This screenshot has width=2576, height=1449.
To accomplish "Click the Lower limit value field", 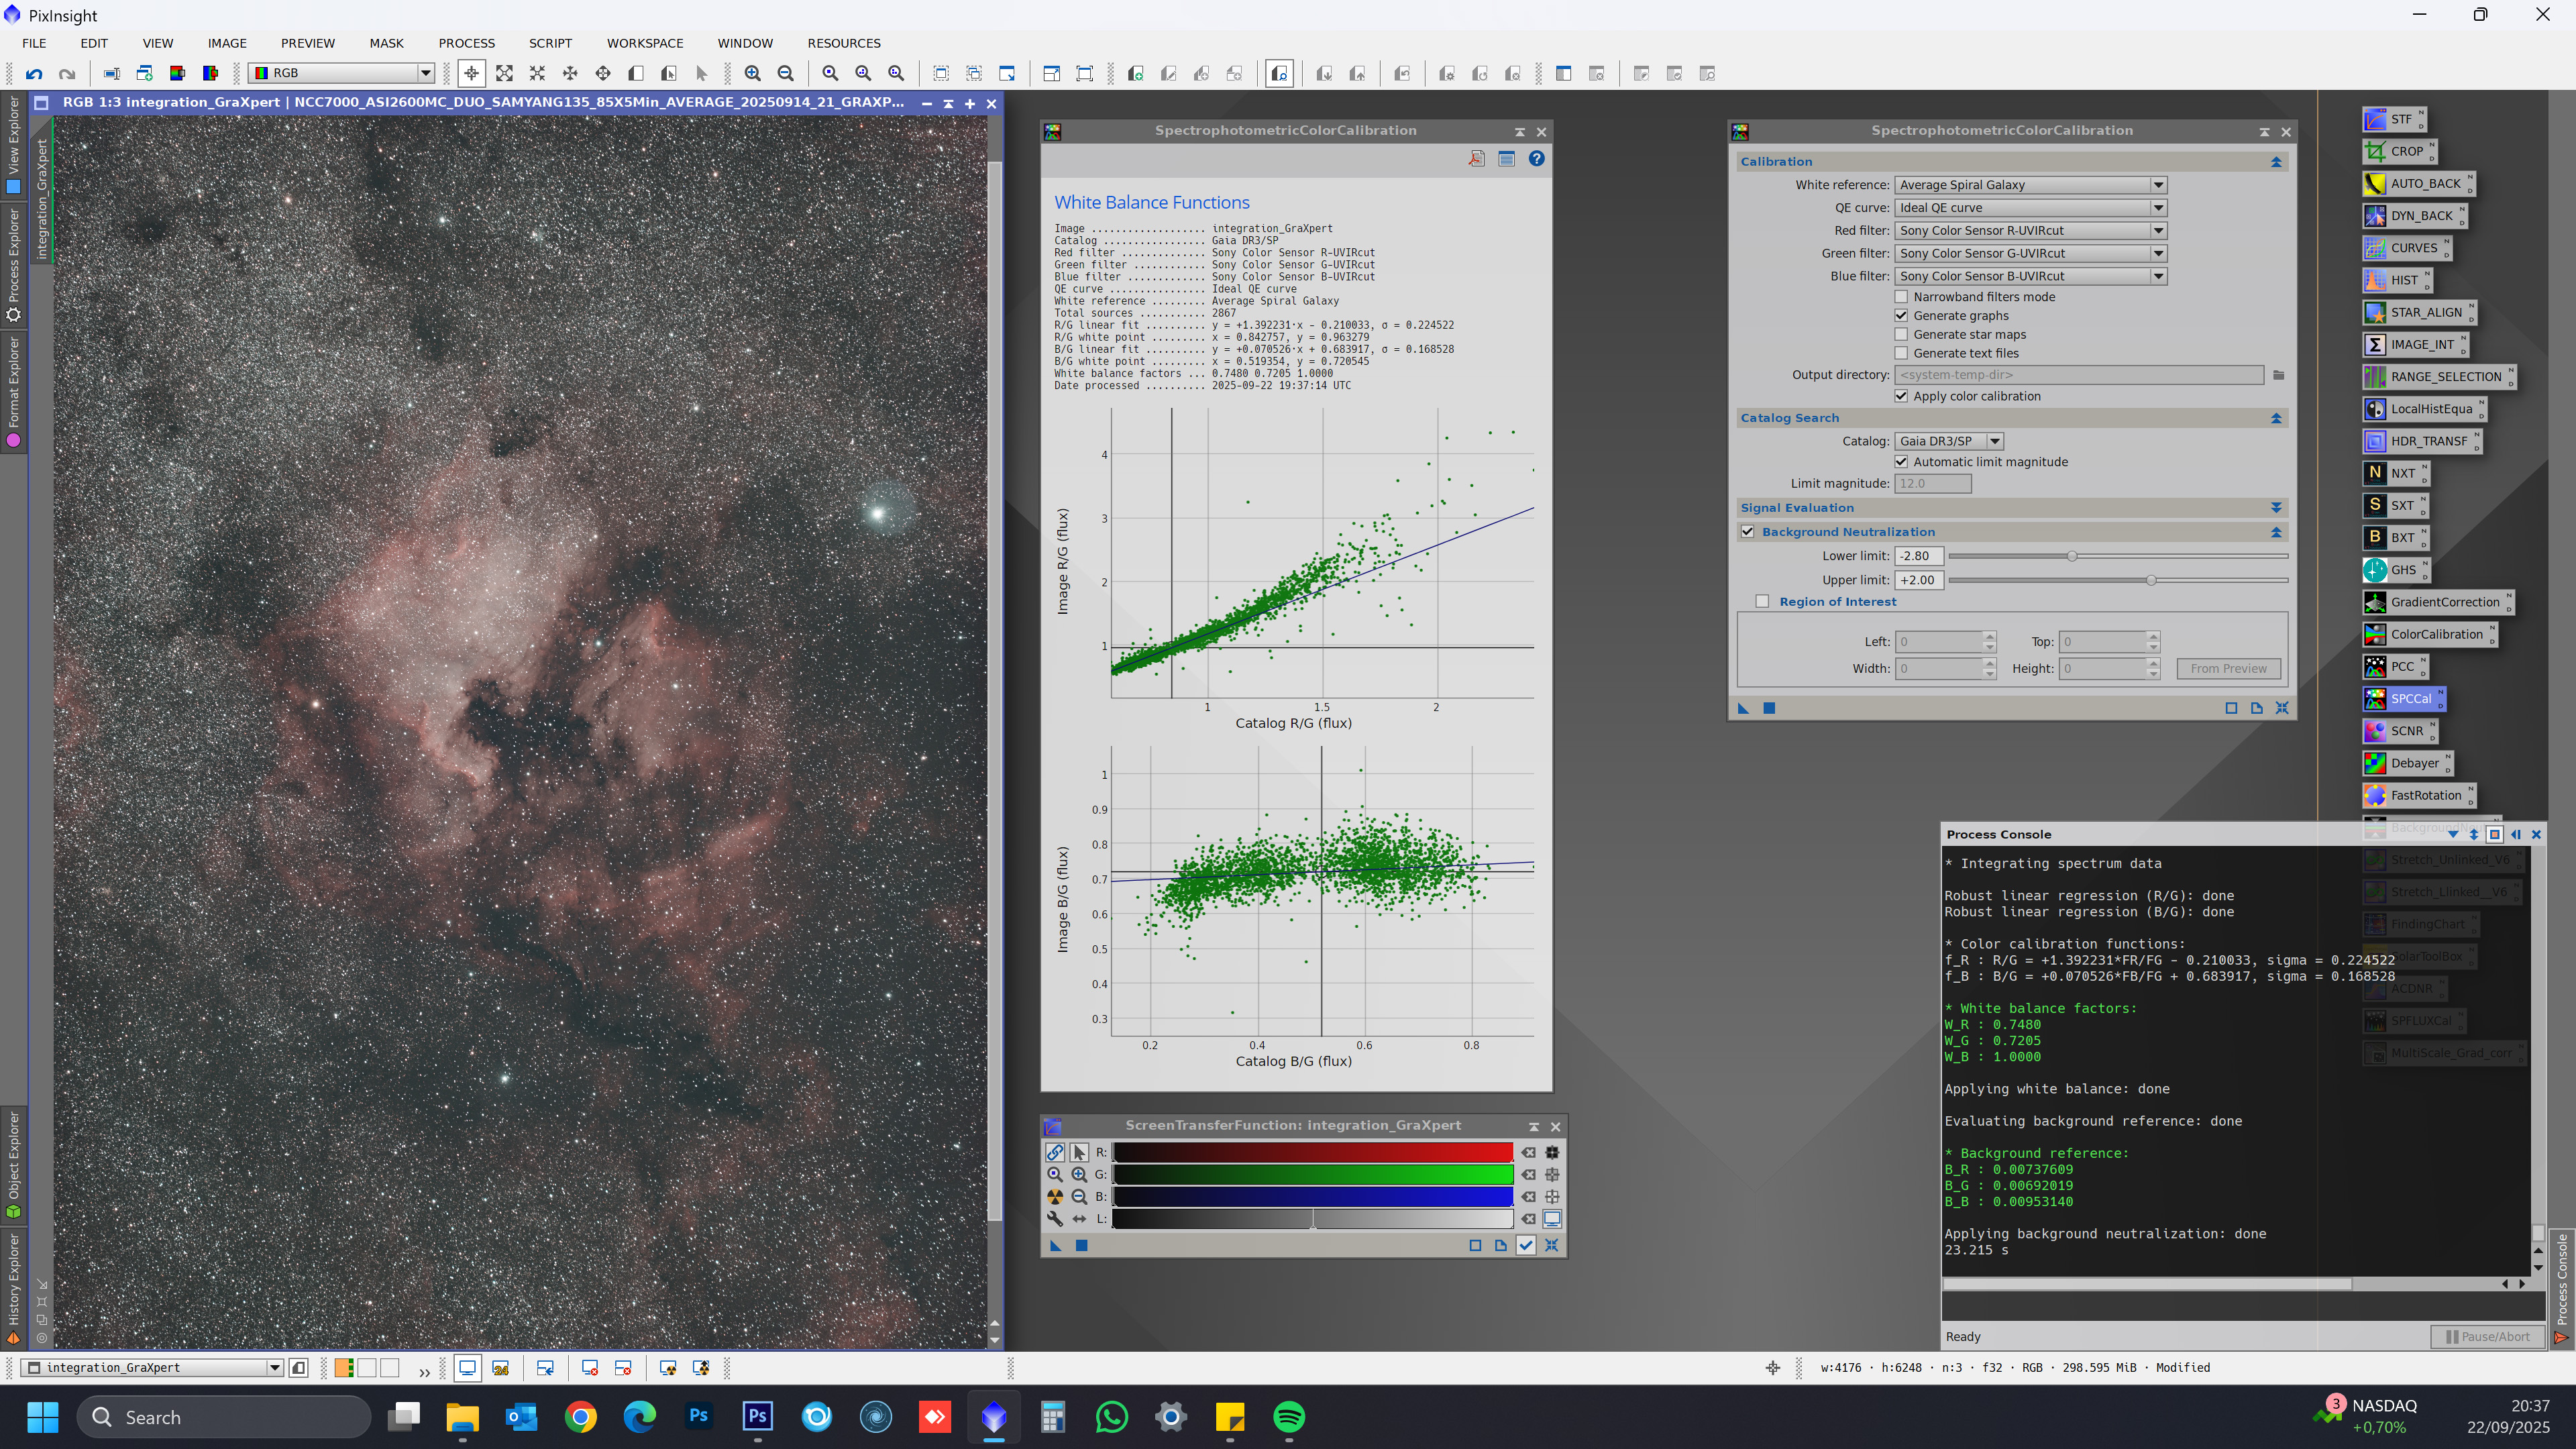I will coord(1918,556).
